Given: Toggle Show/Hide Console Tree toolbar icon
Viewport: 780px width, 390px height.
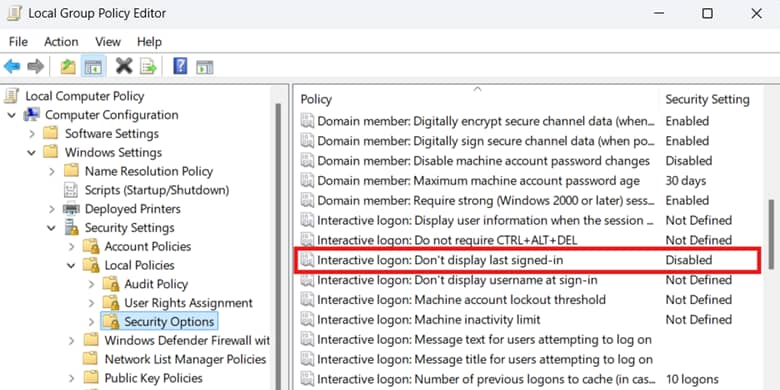Looking at the screenshot, I should click(x=93, y=66).
